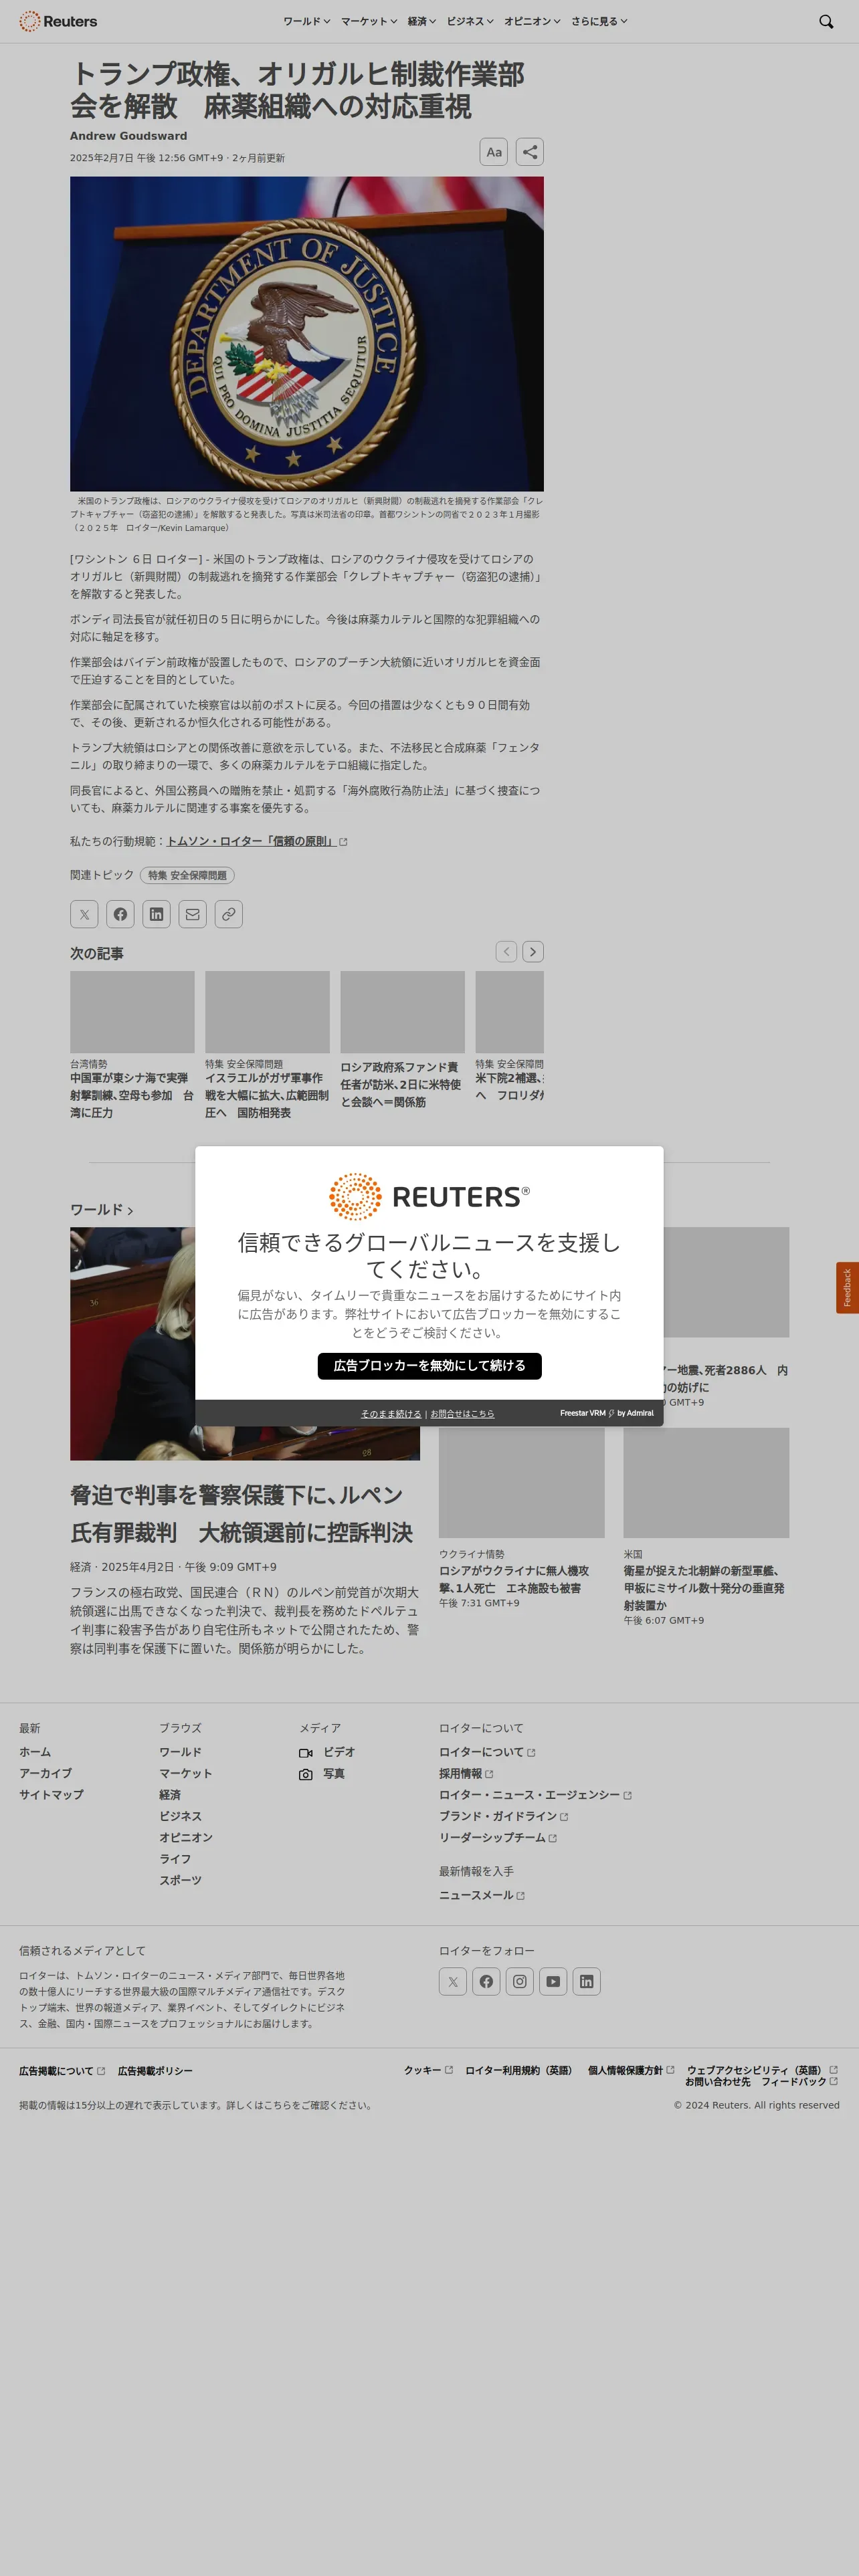This screenshot has width=859, height=2576.
Task: Open the article share icon
Action: (x=530, y=152)
